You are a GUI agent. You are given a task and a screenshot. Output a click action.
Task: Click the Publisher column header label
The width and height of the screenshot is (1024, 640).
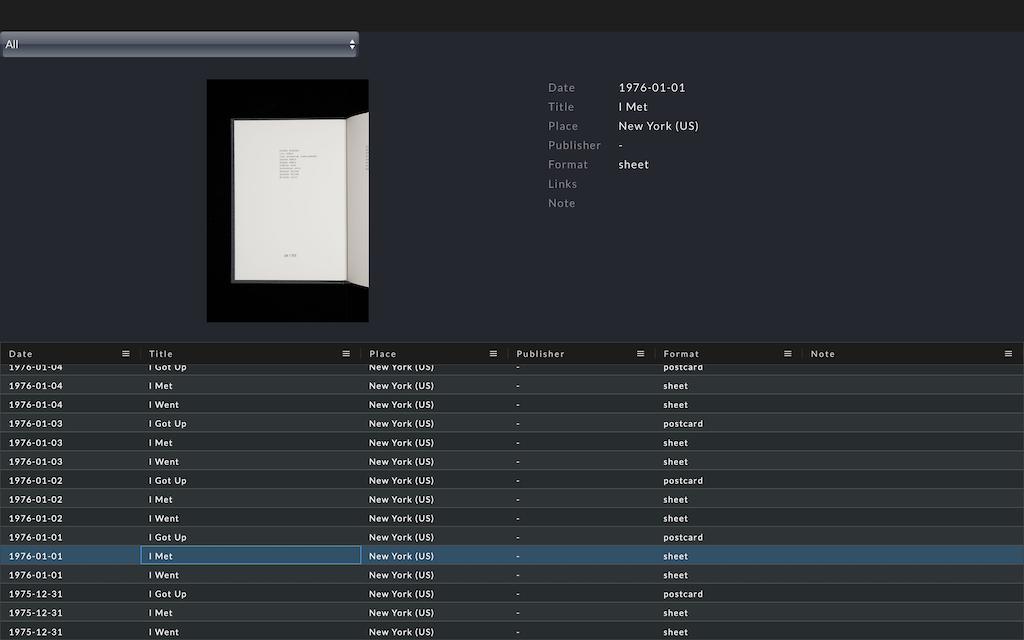click(x=540, y=354)
